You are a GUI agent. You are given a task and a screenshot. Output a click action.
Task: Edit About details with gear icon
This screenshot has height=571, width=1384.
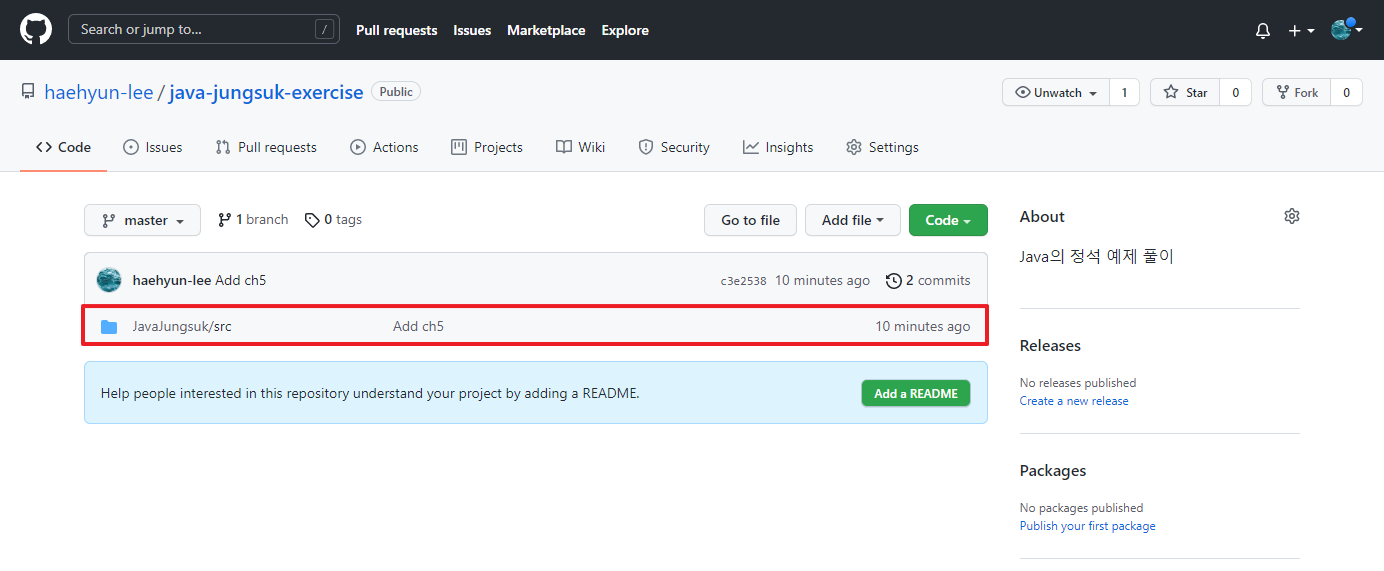coord(1292,216)
